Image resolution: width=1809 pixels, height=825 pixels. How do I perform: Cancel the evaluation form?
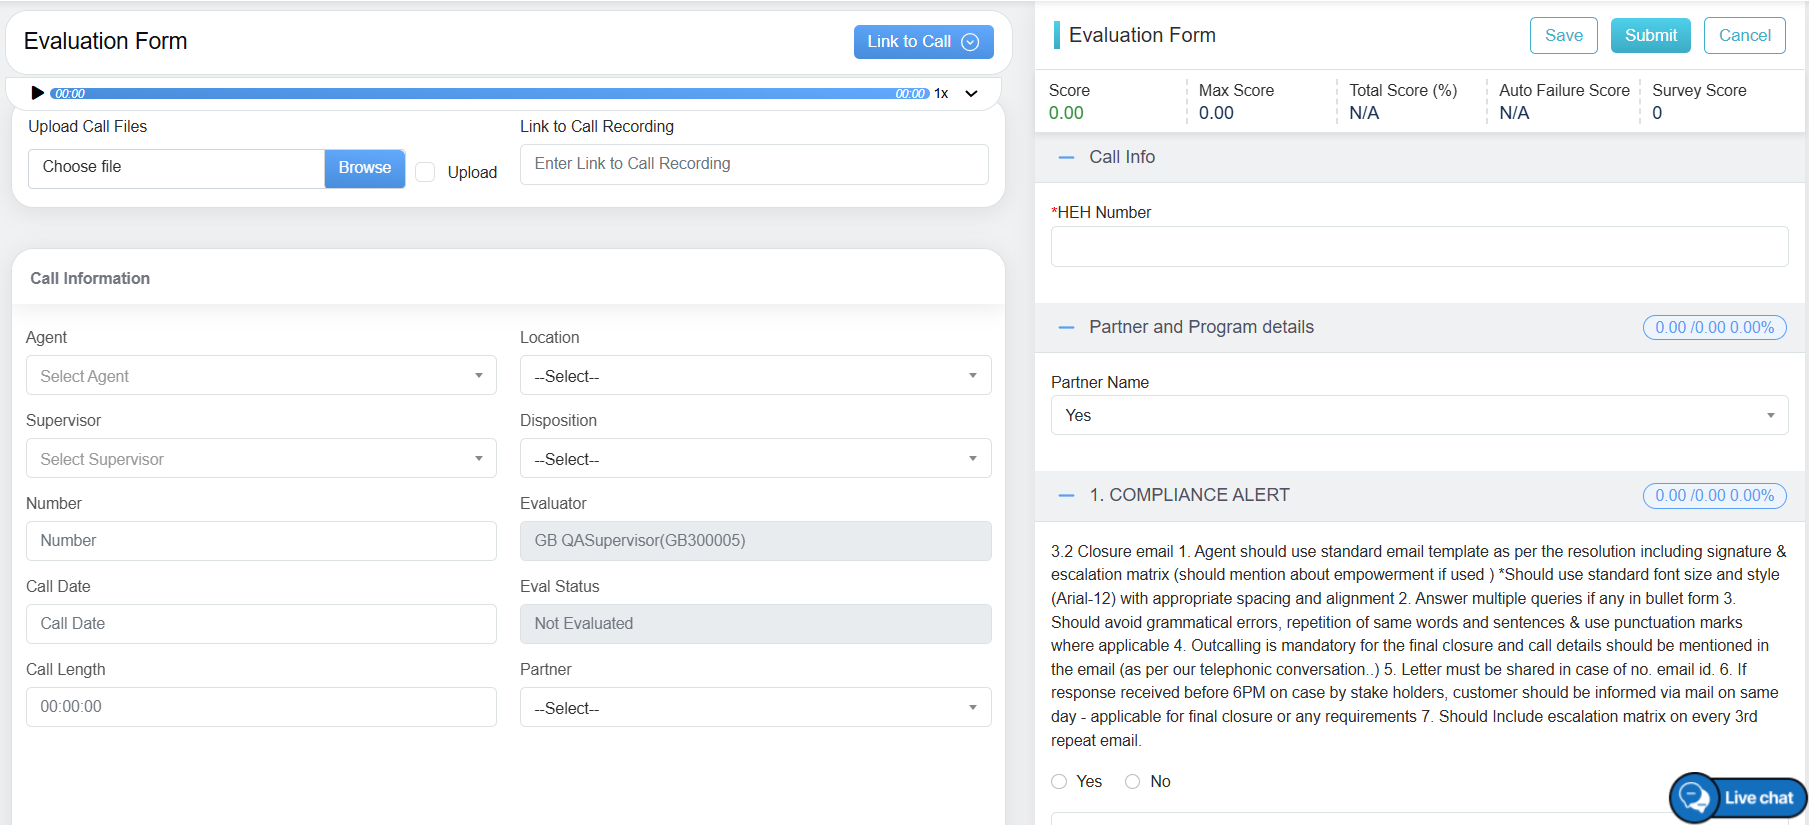point(1744,36)
